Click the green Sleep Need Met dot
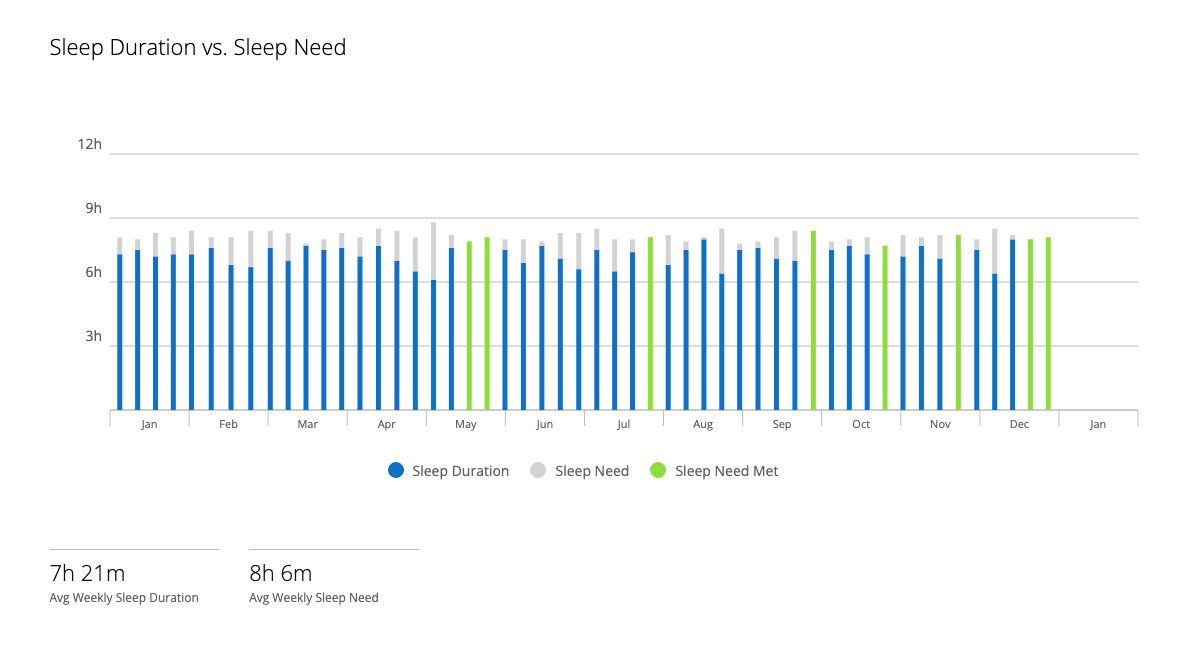 pos(658,471)
